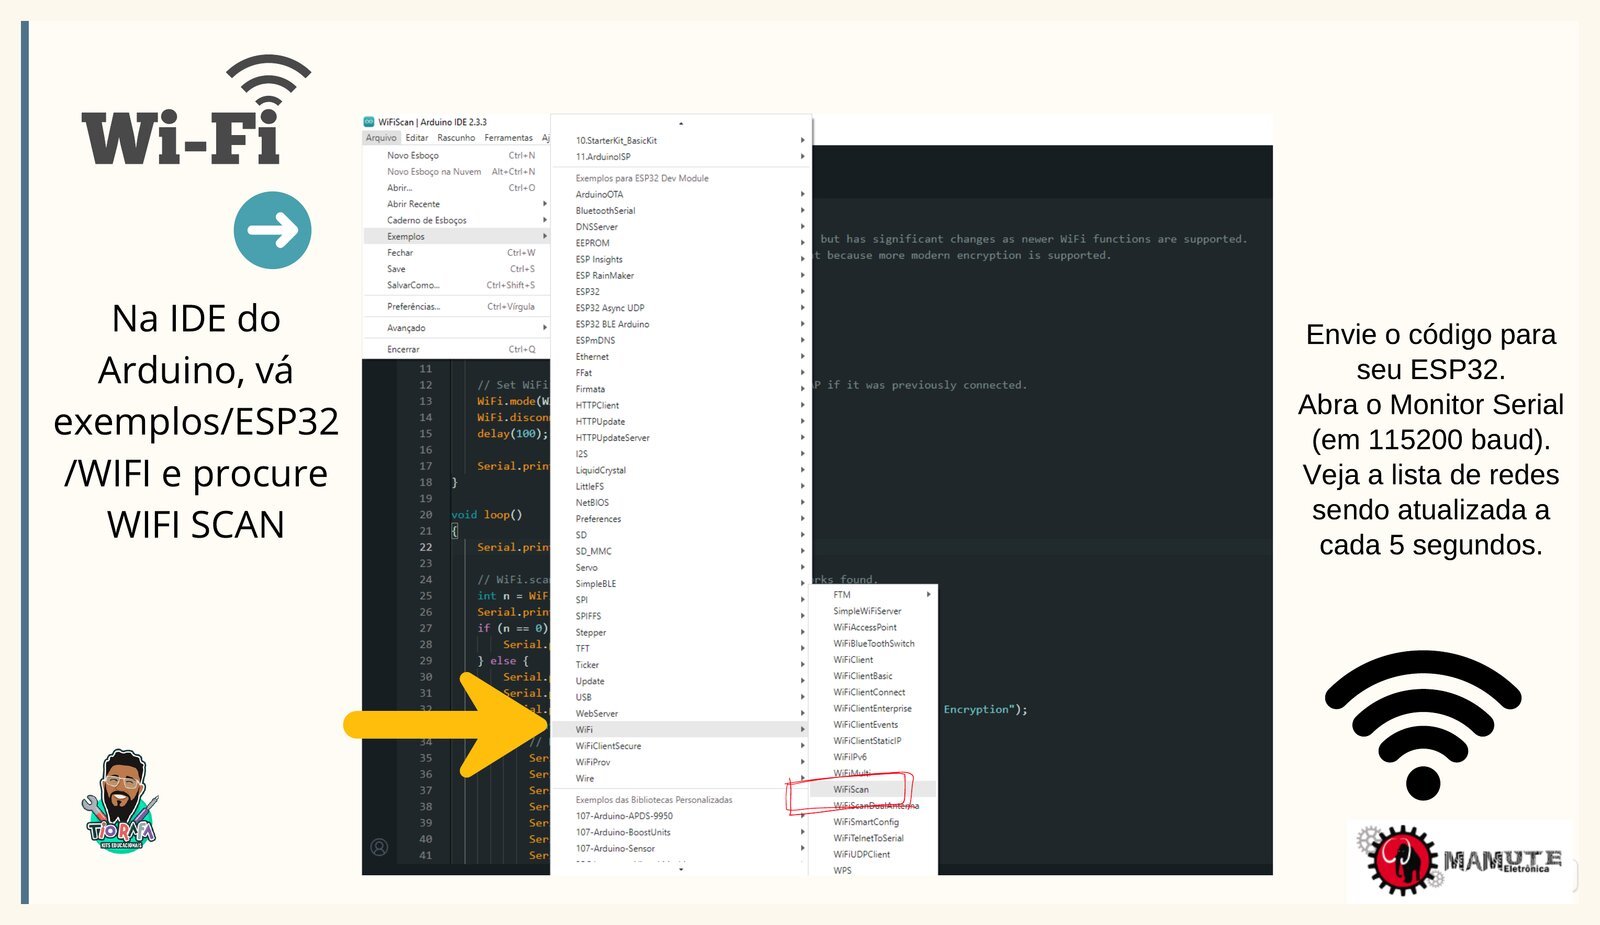Screen dimensions: 1600x925
Task: Open ESP32 BLE Arduino examples
Action: [x=681, y=324]
